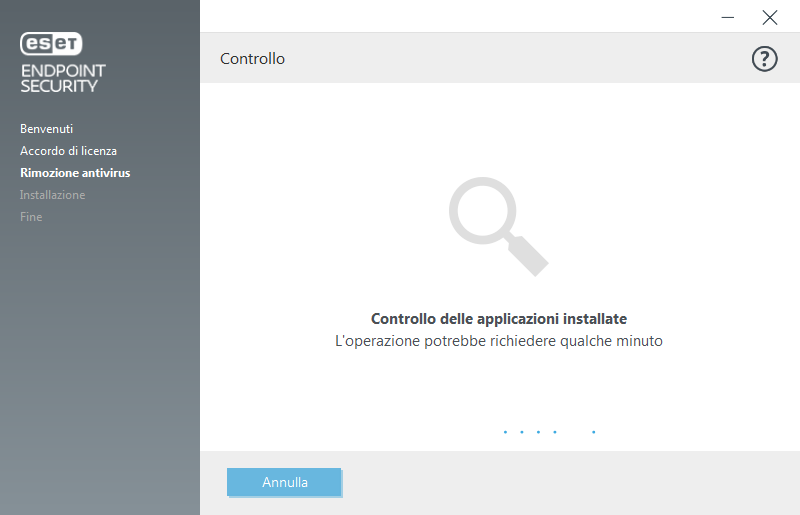This screenshot has width=800, height=515.
Task: Select Benvenuti step in sidebar
Action: 46,129
